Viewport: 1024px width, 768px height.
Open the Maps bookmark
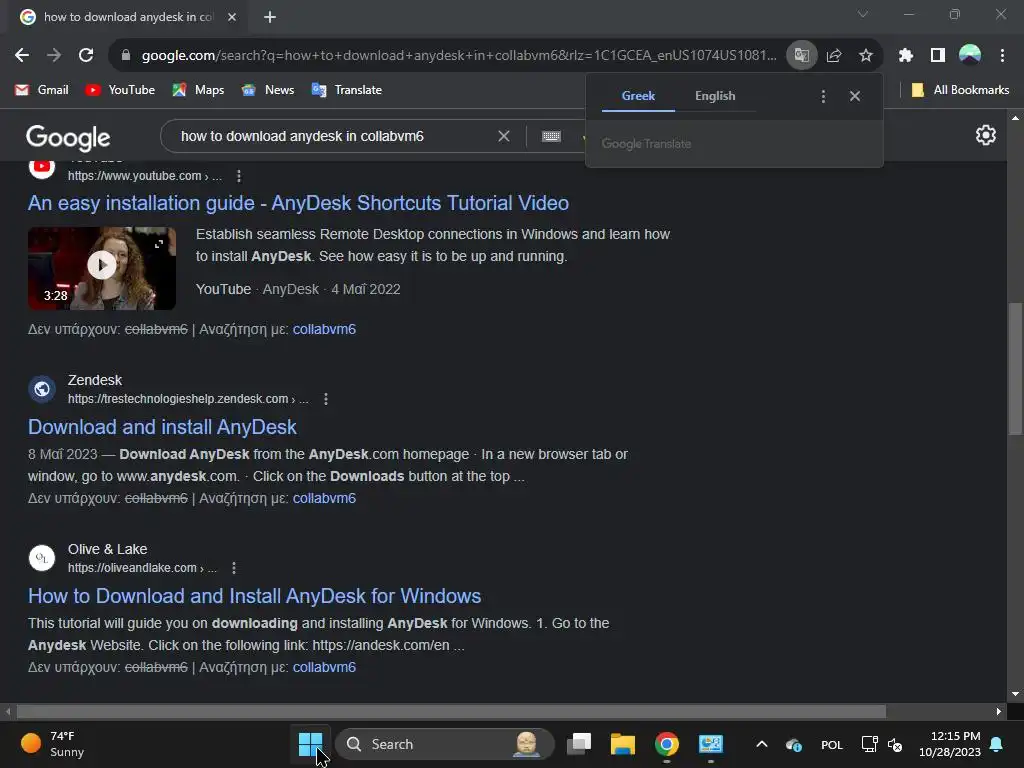(x=198, y=90)
